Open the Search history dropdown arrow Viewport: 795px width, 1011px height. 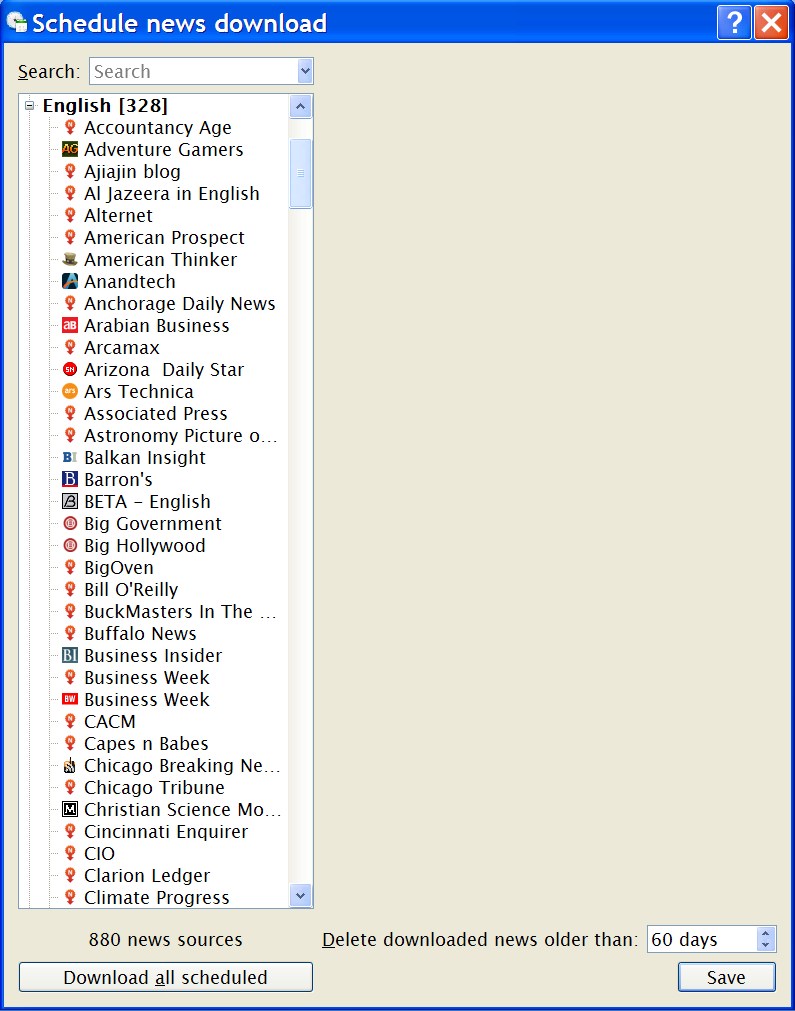(x=305, y=71)
